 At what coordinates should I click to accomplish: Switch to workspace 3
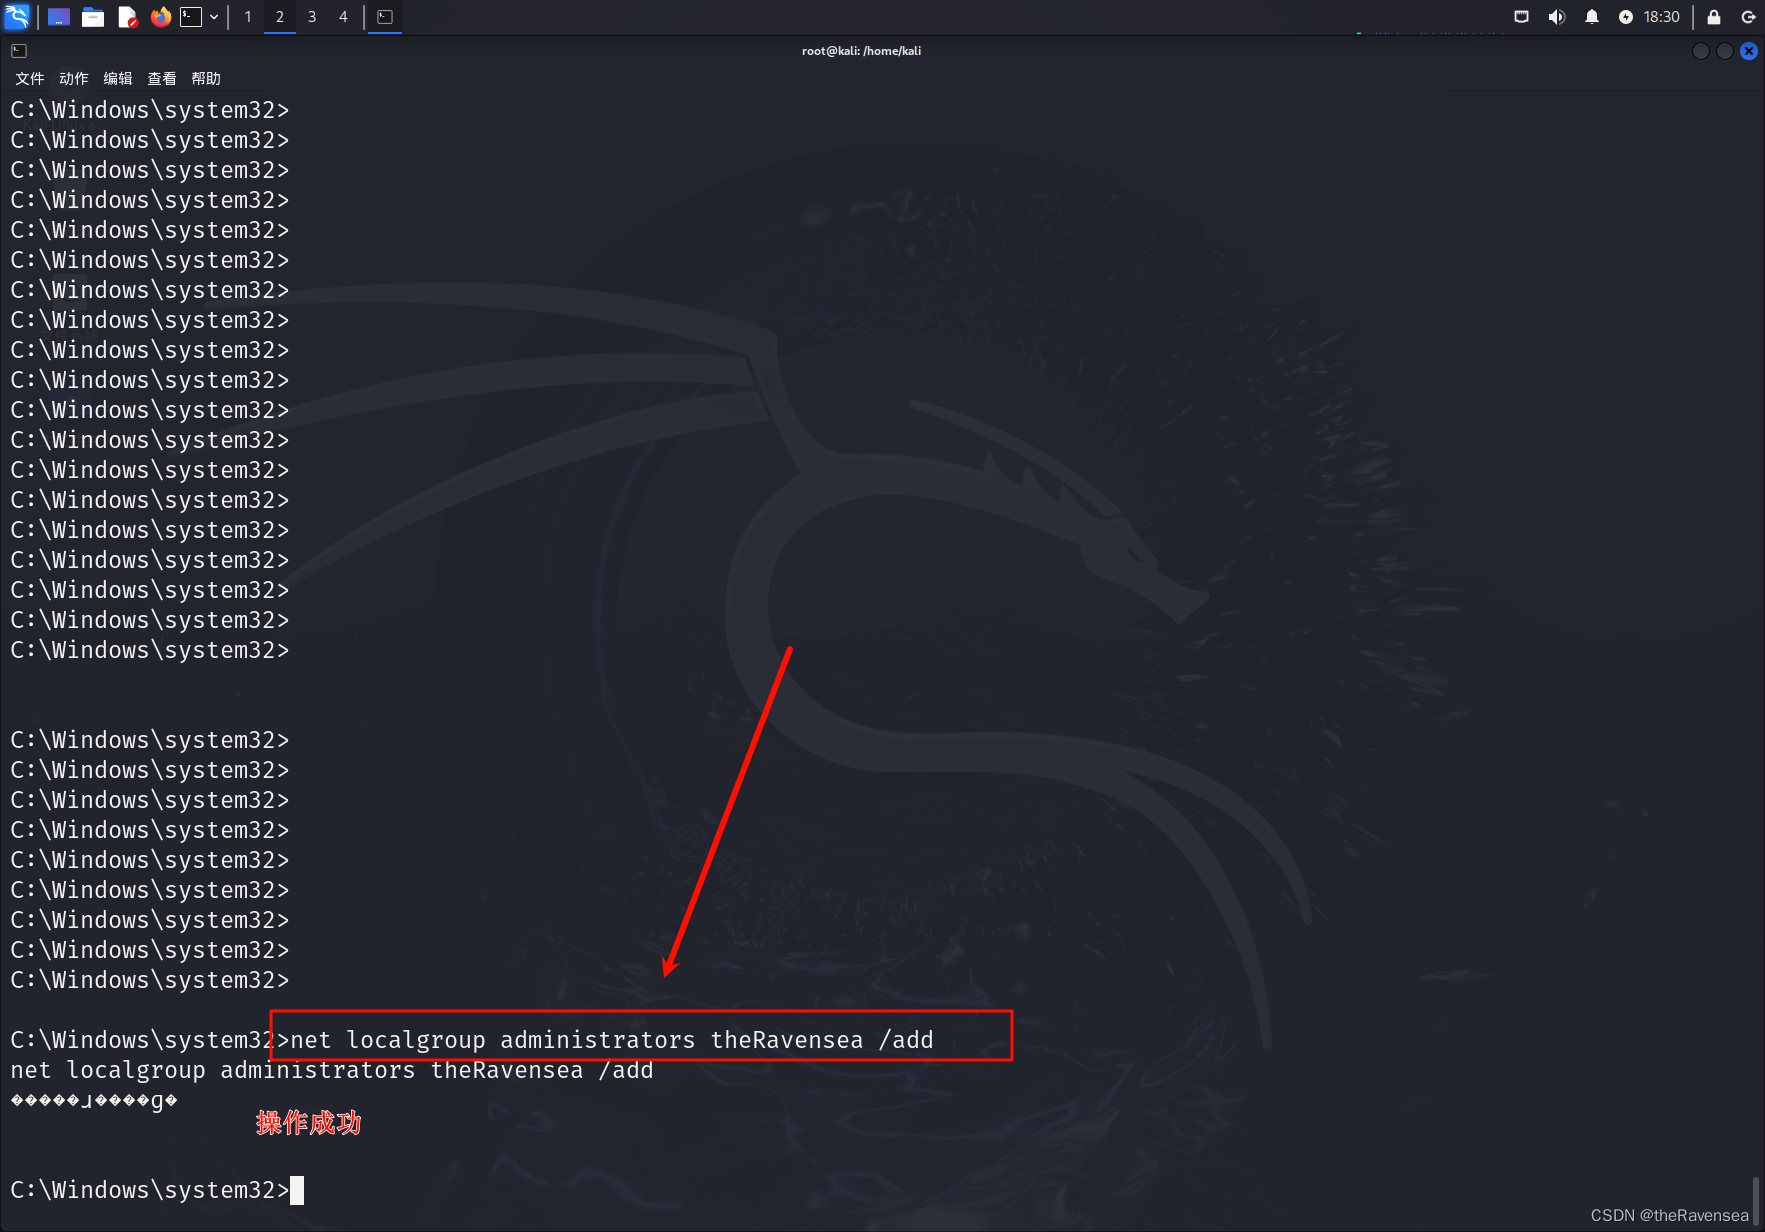tap(312, 17)
